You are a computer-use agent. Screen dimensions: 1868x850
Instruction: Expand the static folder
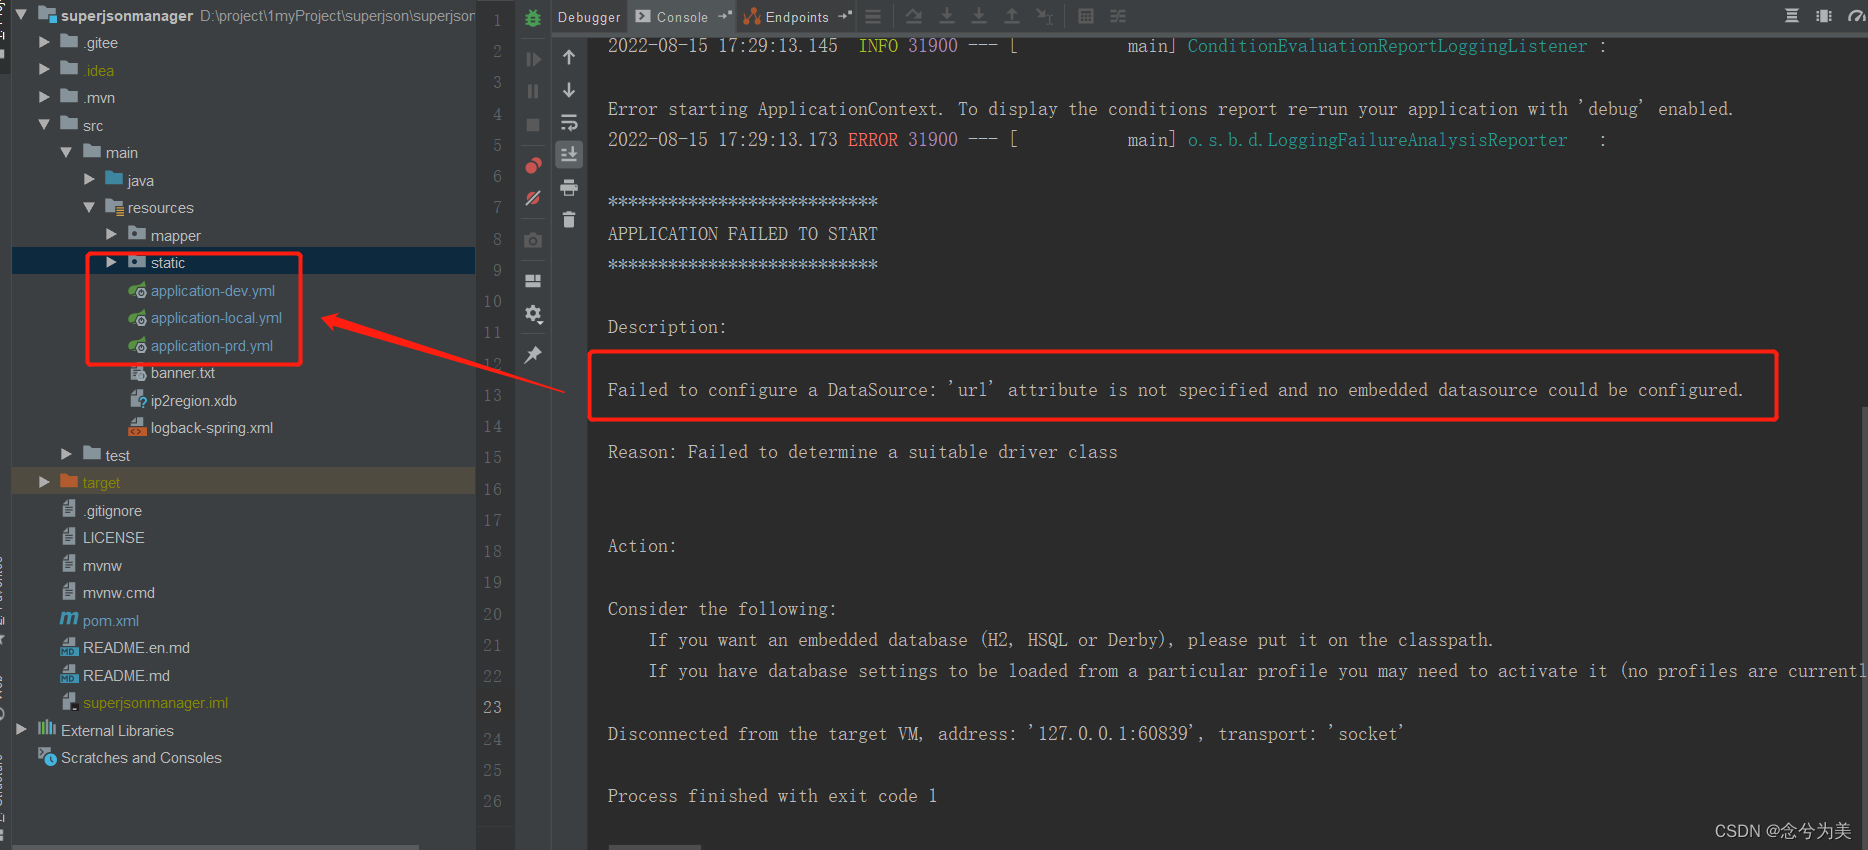(112, 262)
